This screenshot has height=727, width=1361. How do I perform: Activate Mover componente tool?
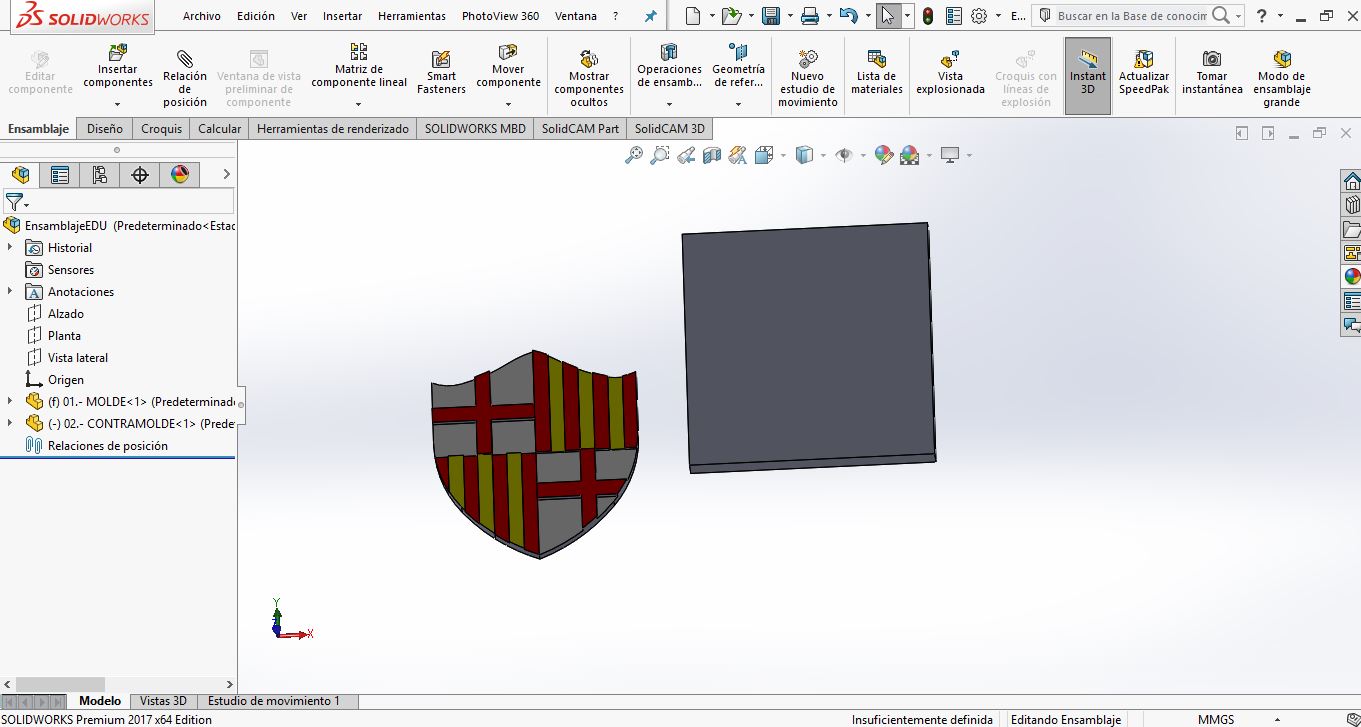(508, 66)
